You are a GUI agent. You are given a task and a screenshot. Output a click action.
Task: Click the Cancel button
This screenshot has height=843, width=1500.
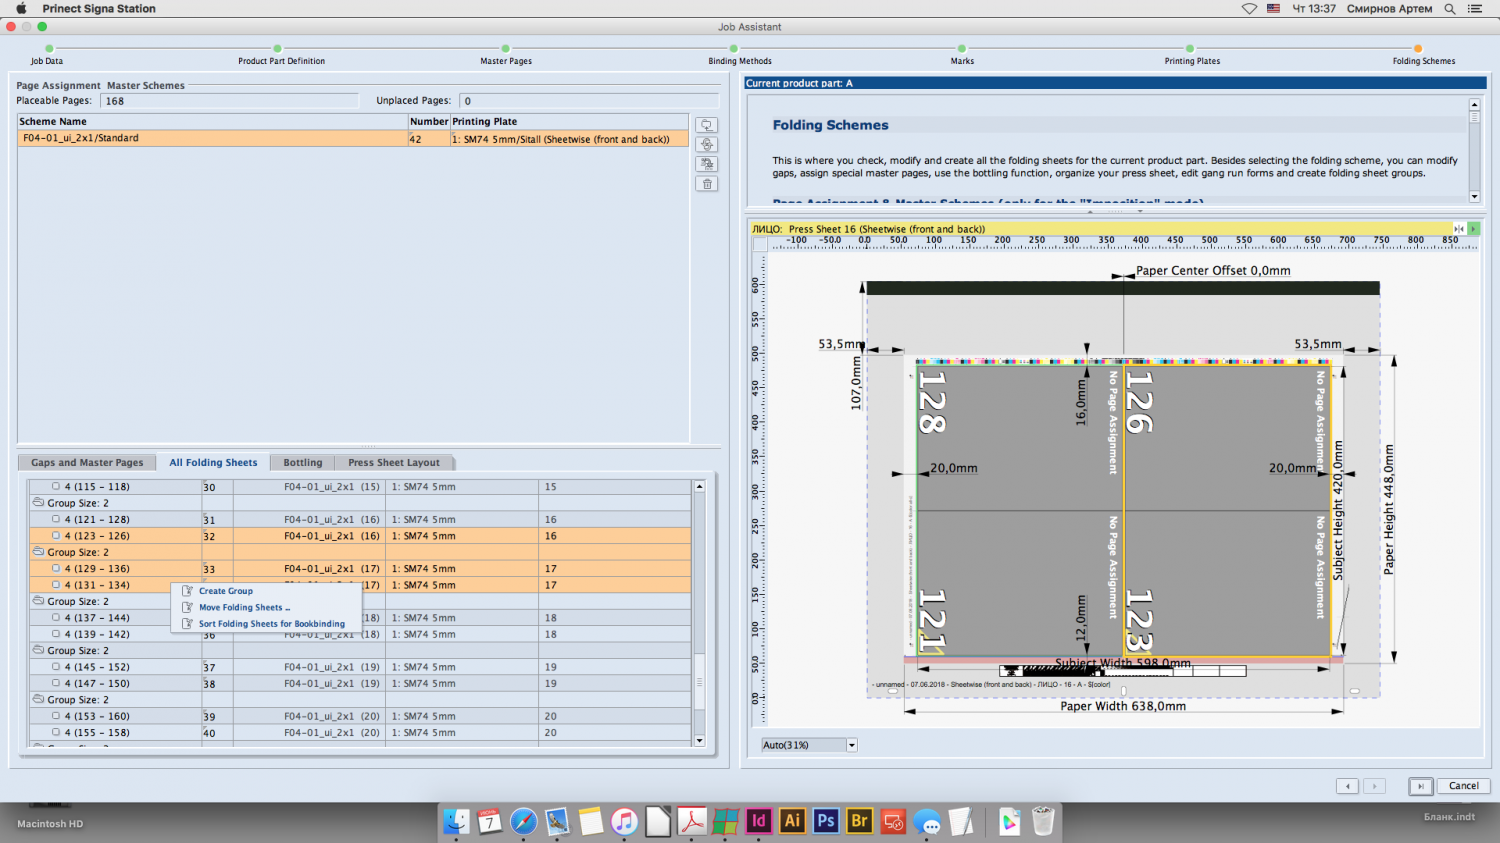pyautogui.click(x=1463, y=786)
